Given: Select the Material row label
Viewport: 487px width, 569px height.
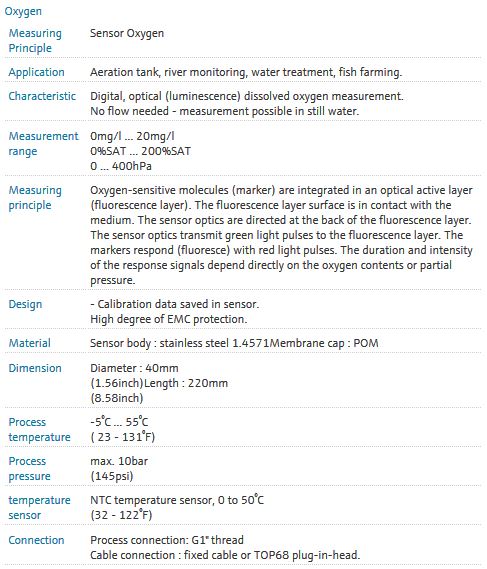Looking at the screenshot, I should [x=29, y=343].
